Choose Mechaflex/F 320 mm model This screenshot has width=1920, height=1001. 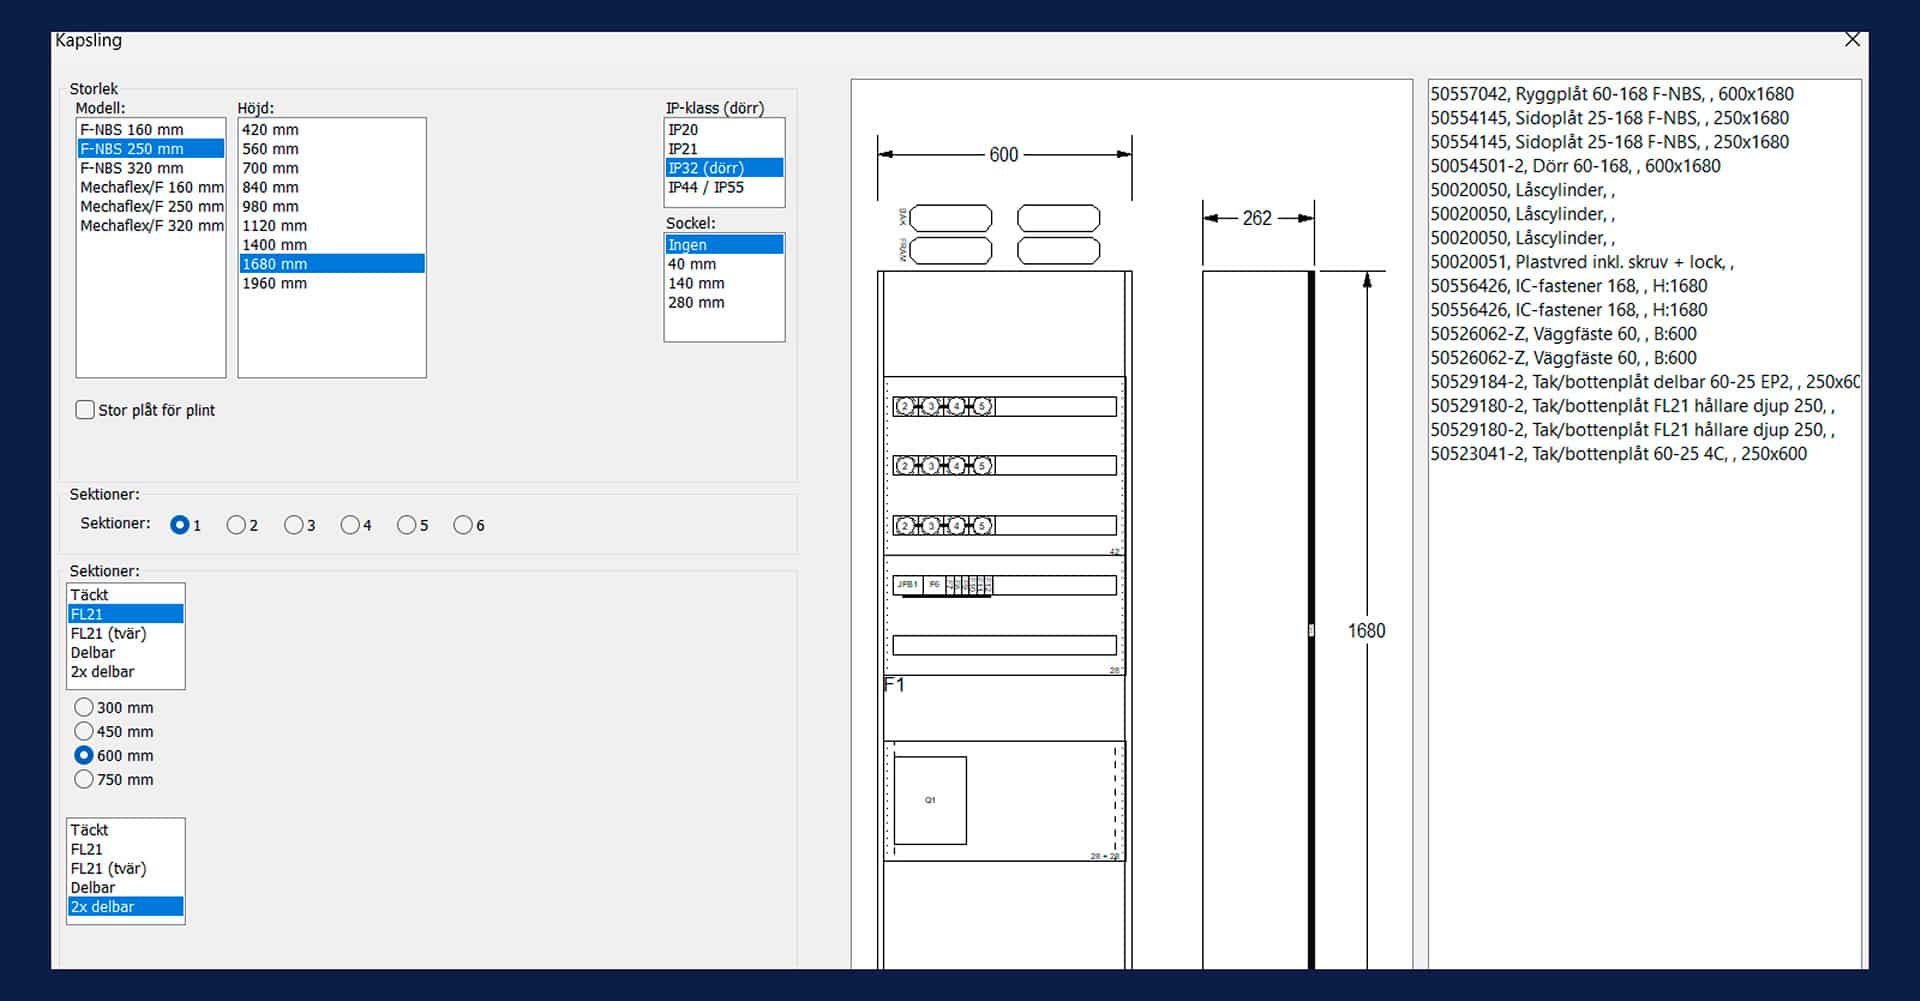coord(151,226)
